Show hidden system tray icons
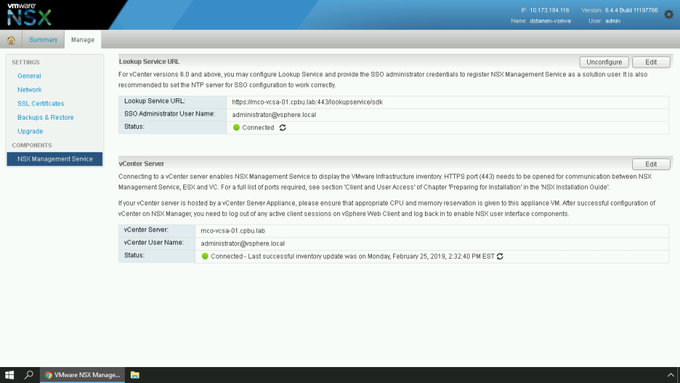The width and height of the screenshot is (680, 383). pos(670,375)
